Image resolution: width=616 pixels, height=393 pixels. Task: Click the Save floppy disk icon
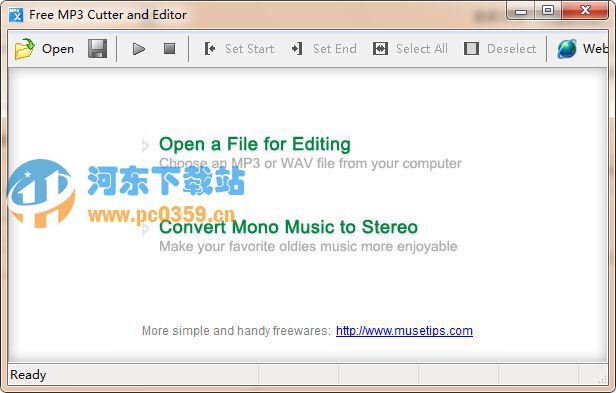pos(97,49)
